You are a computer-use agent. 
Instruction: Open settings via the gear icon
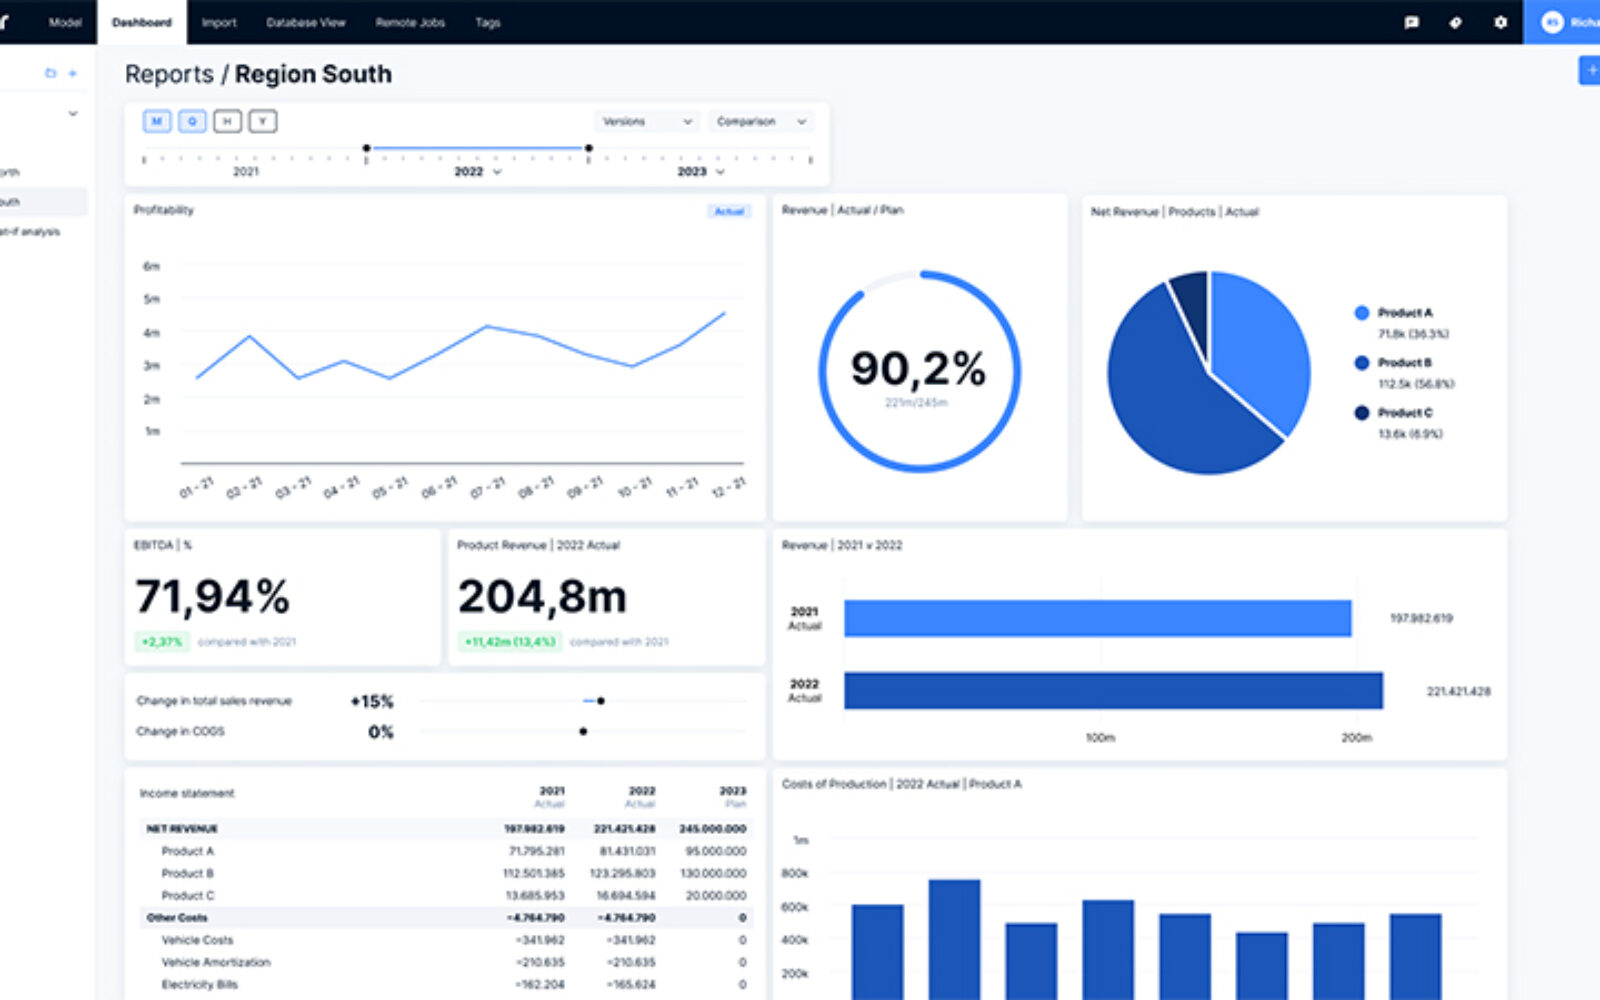coord(1500,22)
